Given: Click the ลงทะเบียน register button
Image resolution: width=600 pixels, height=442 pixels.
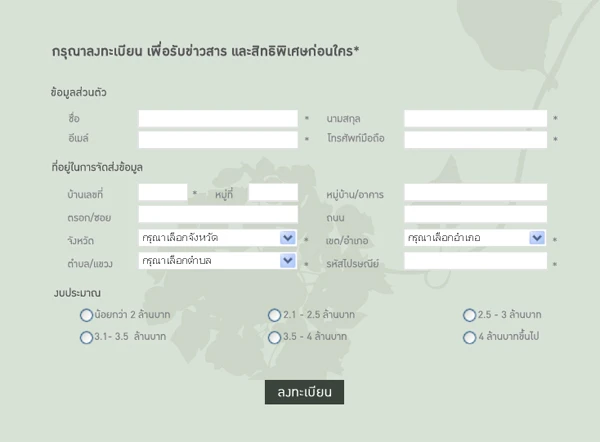Looking at the screenshot, I should (x=304, y=392).
